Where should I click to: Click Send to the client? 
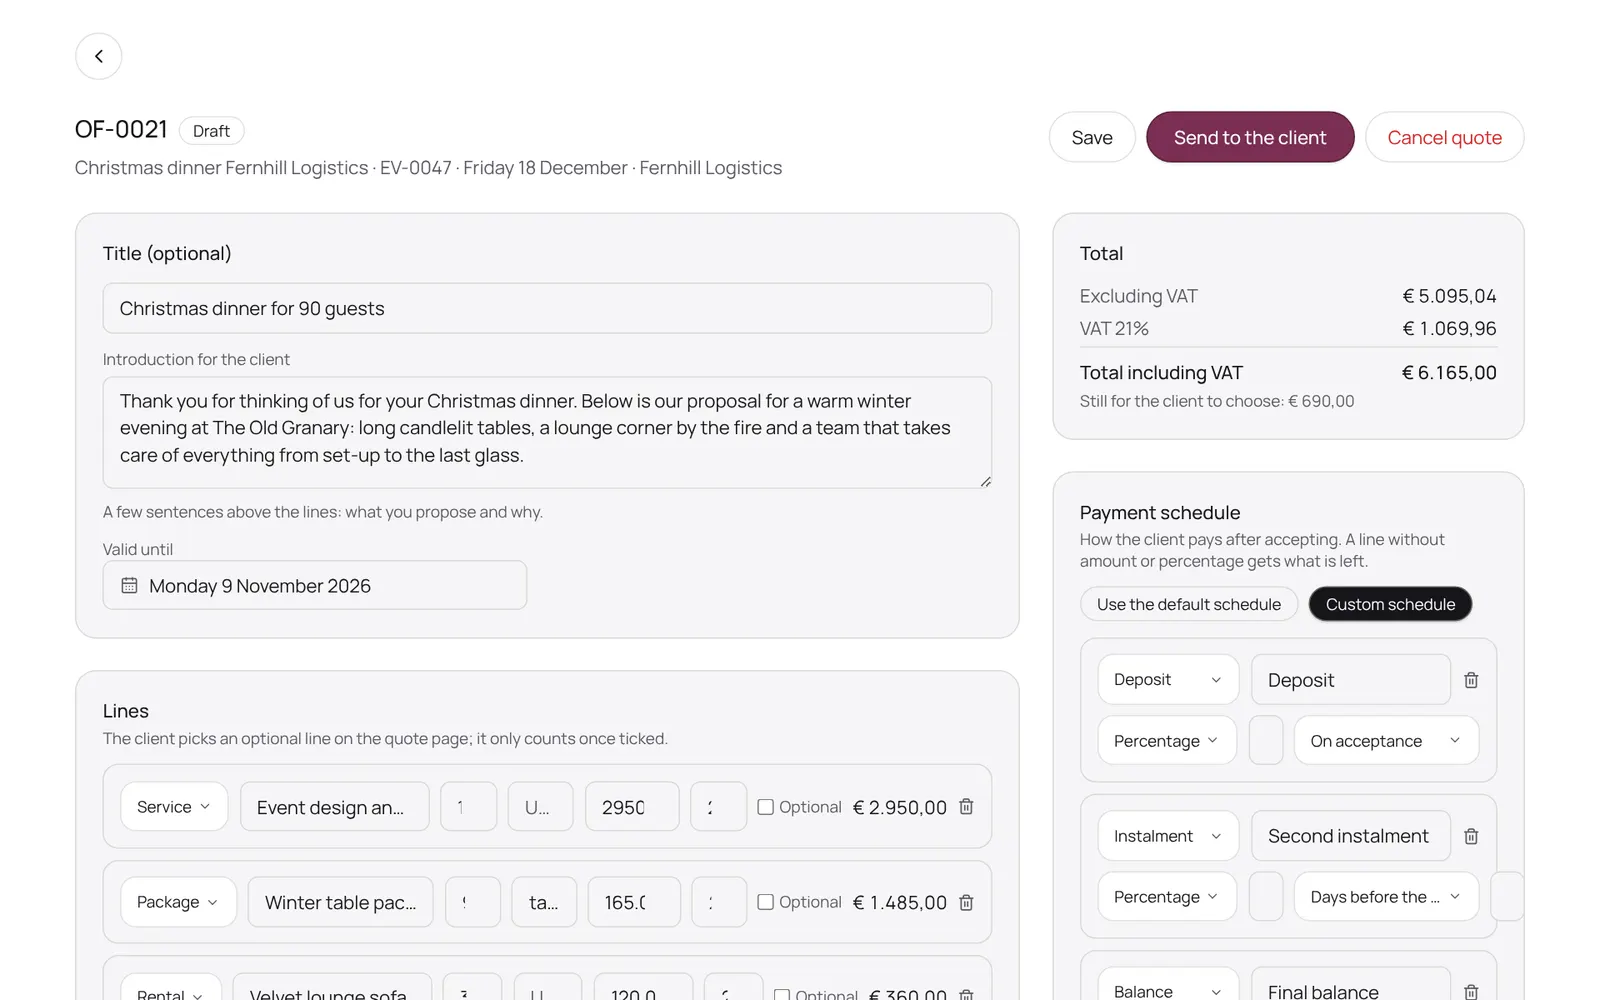[x=1250, y=137]
